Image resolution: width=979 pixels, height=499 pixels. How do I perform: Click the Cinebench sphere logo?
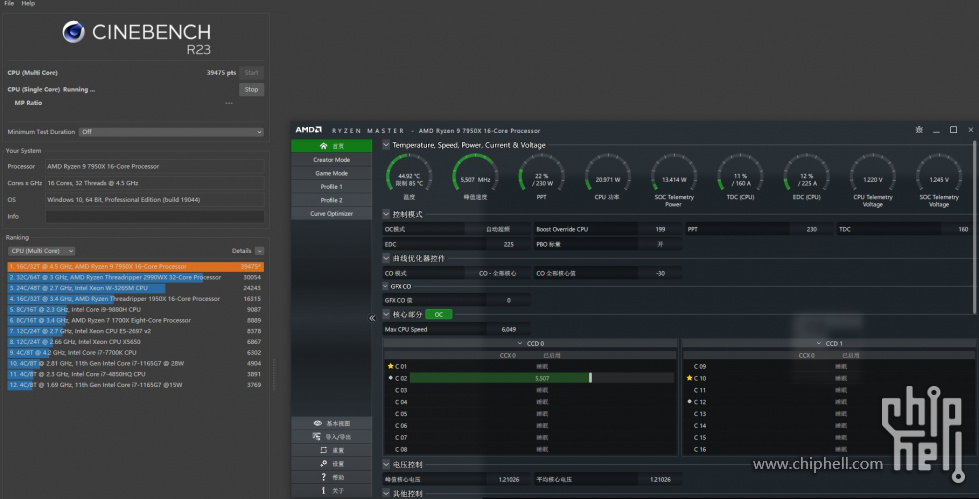point(74,32)
